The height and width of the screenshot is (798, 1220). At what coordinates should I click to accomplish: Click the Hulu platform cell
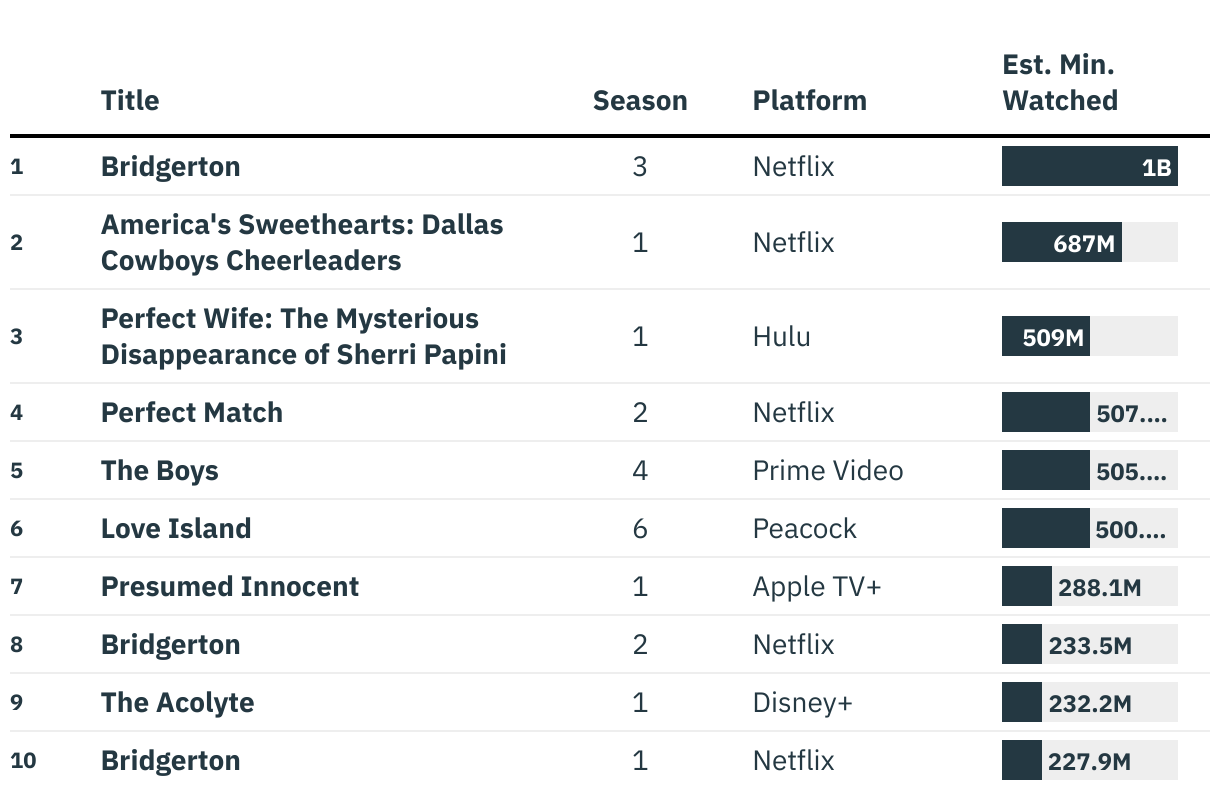pyautogui.click(x=781, y=337)
